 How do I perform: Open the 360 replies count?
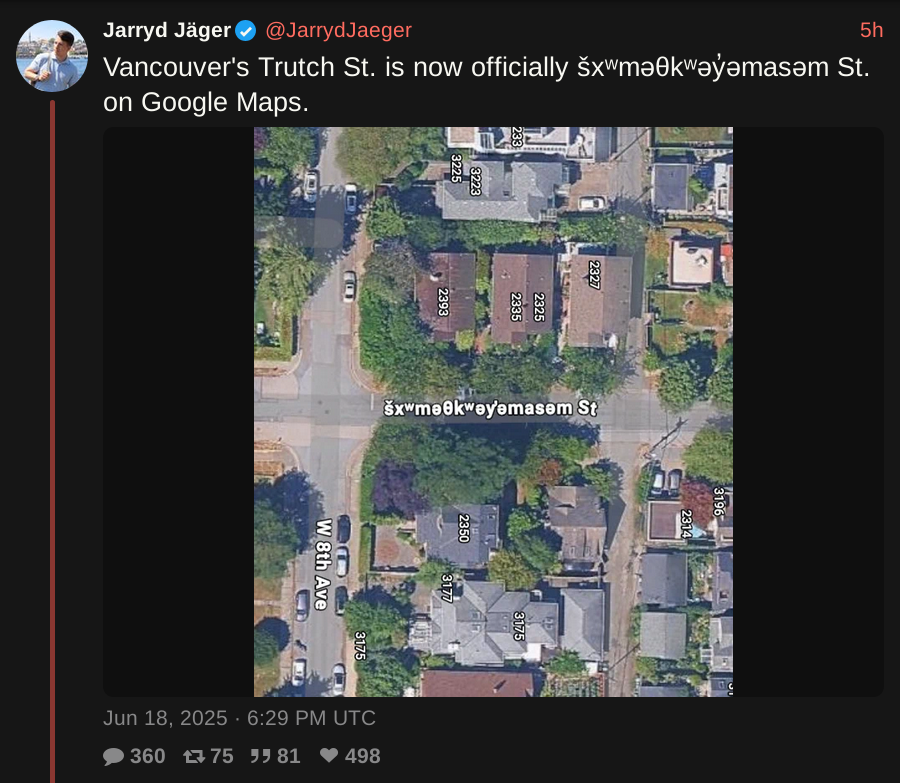148,756
